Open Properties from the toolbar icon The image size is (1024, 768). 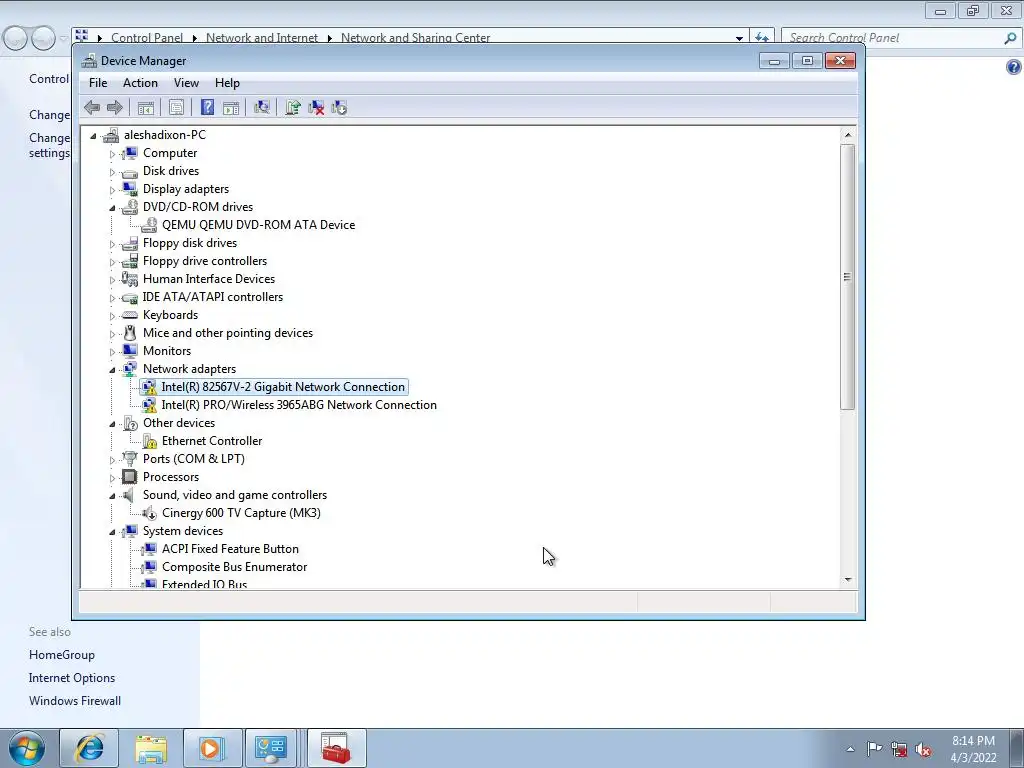(176, 107)
